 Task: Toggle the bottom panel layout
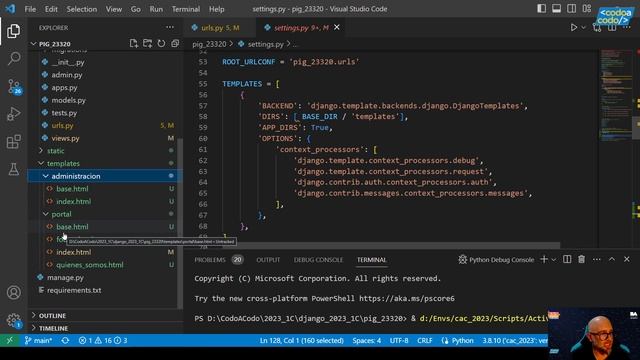tap(556, 9)
